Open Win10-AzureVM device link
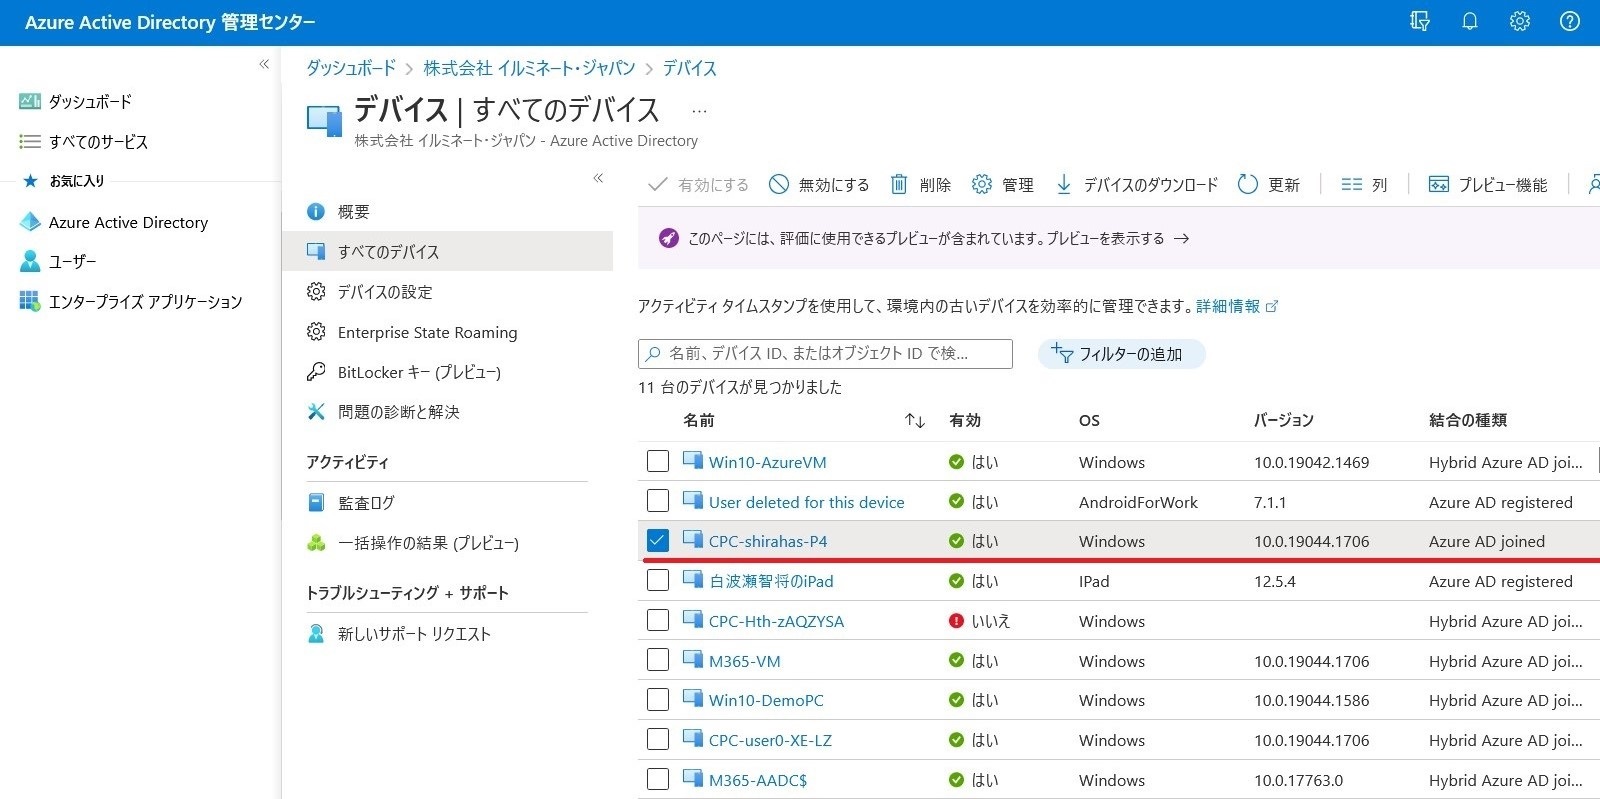1600x799 pixels. pos(767,462)
